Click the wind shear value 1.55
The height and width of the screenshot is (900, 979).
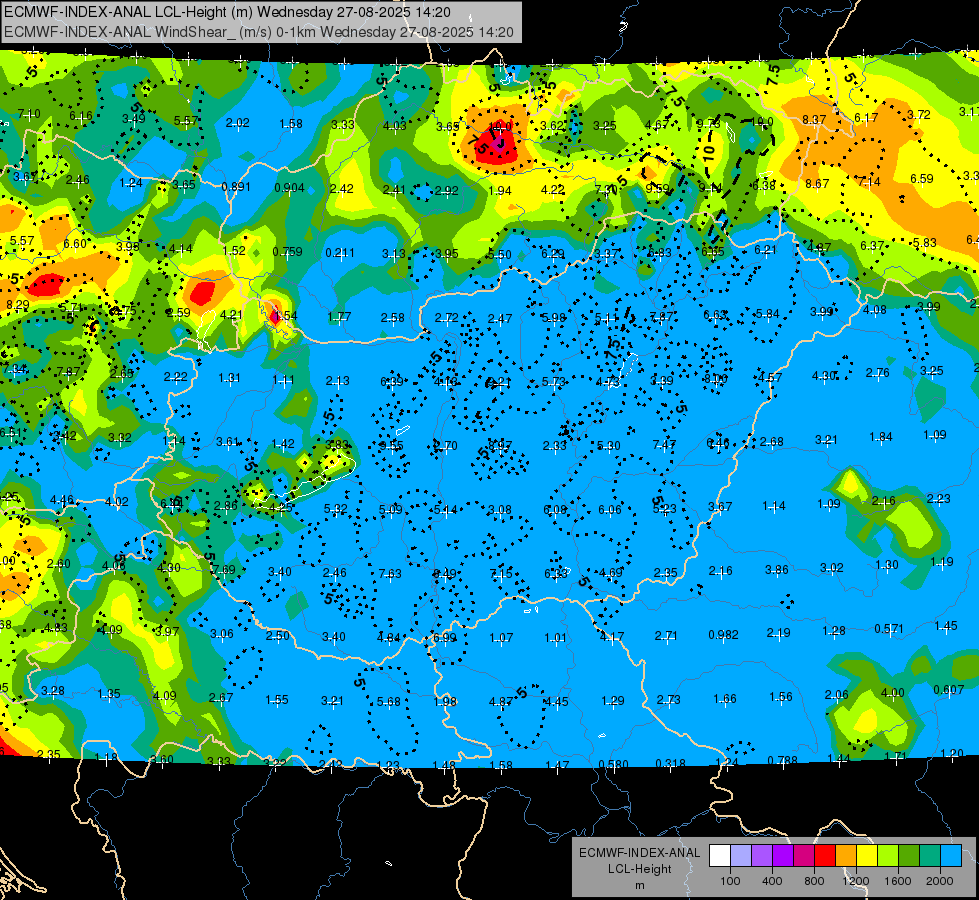(277, 700)
